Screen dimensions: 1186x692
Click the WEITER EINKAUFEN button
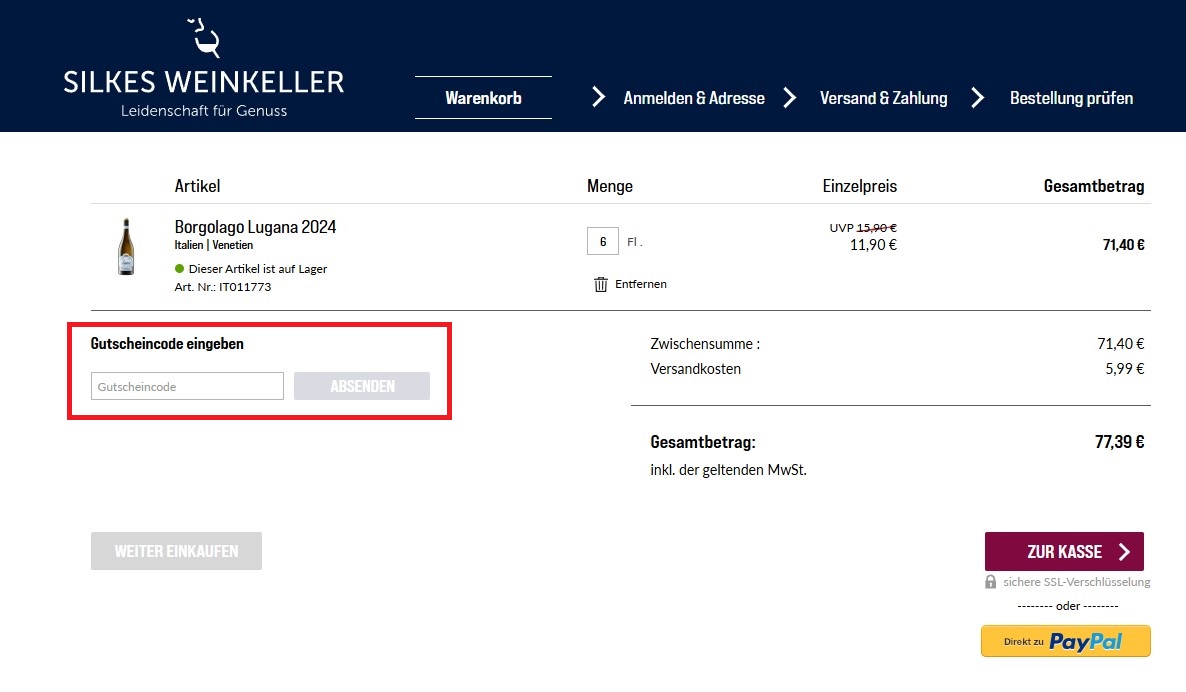point(176,551)
